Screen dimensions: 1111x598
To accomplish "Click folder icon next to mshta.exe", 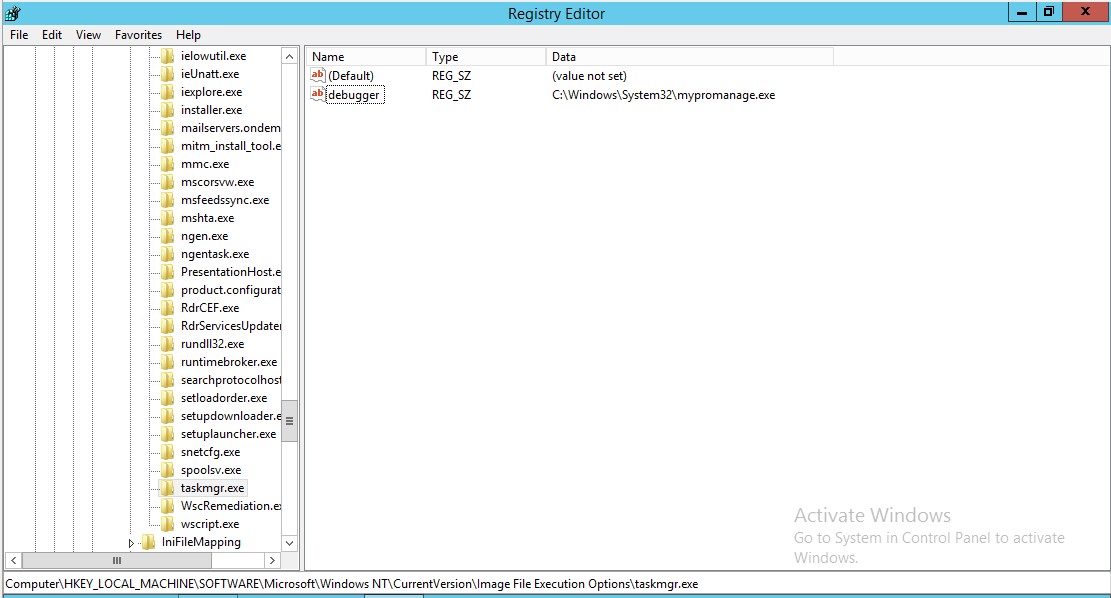I will 168,218.
